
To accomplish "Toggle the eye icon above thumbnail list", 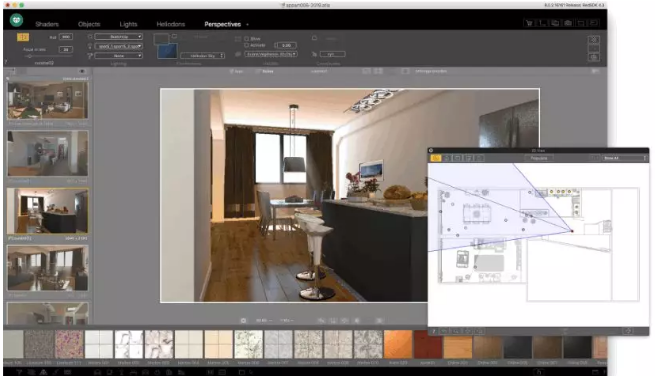I will click(82, 71).
